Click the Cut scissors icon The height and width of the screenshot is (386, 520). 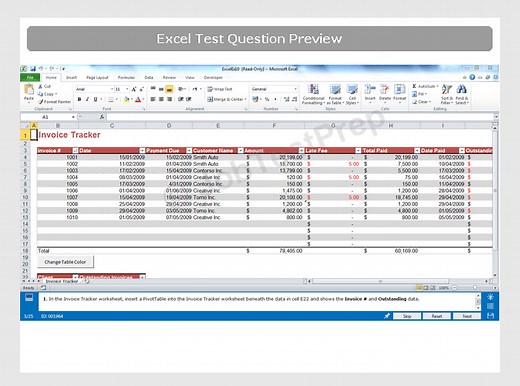pyautogui.click(x=40, y=86)
